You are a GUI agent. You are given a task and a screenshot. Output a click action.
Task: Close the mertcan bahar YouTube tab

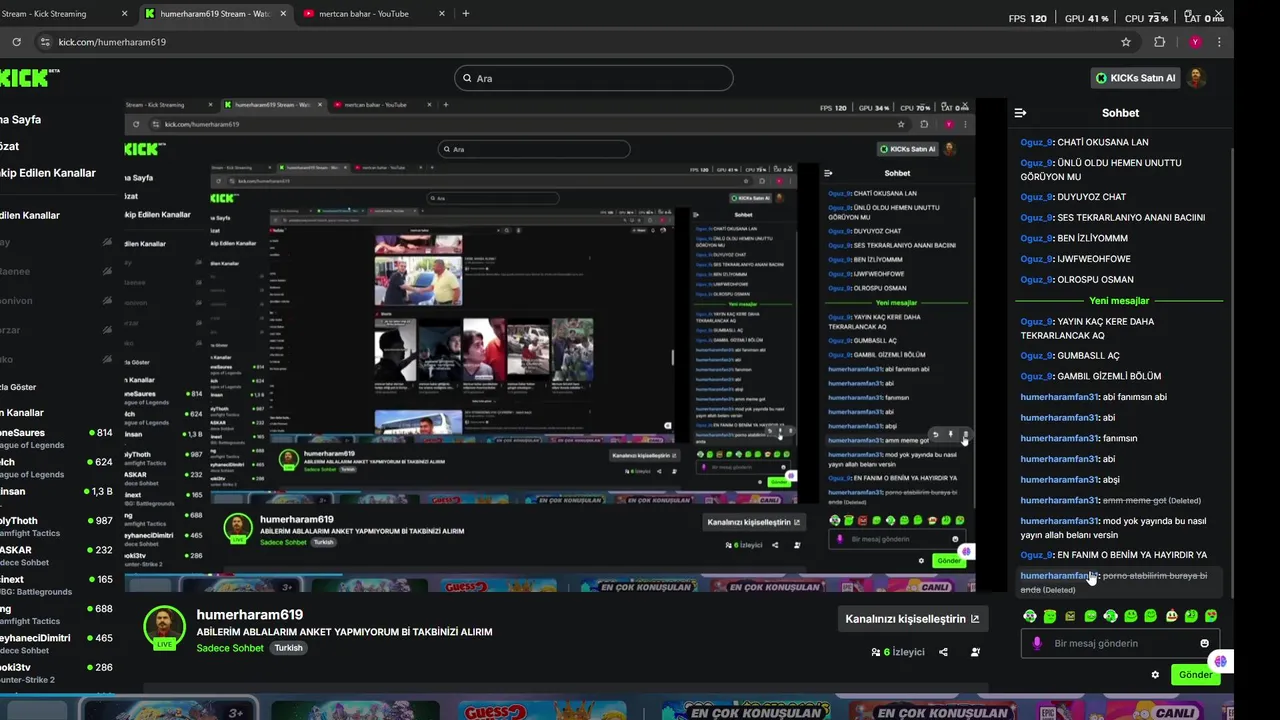click(440, 14)
